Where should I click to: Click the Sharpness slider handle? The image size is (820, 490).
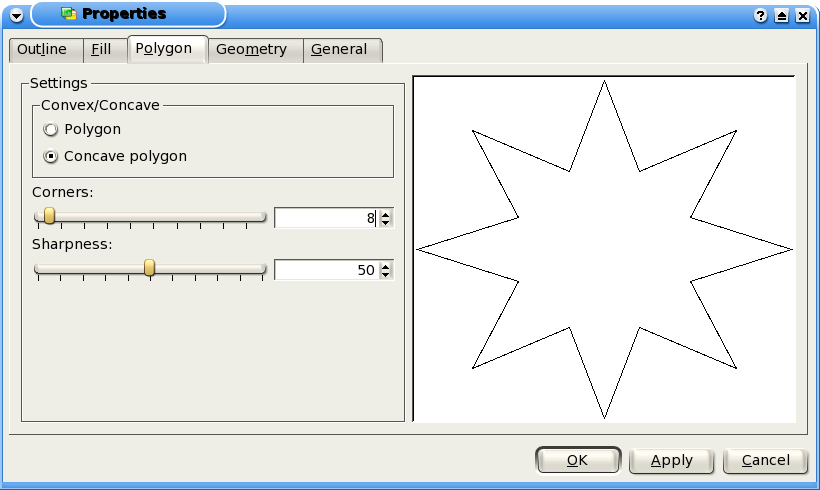pyautogui.click(x=150, y=268)
